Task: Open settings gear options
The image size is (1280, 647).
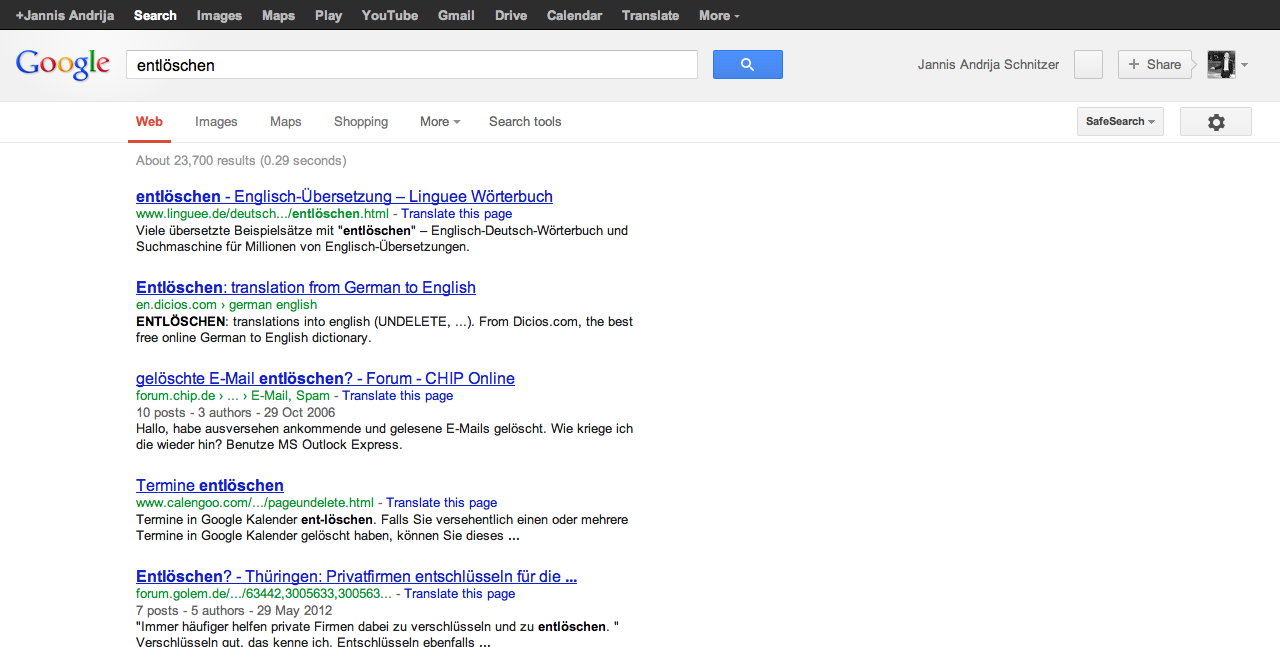Action: click(1216, 122)
